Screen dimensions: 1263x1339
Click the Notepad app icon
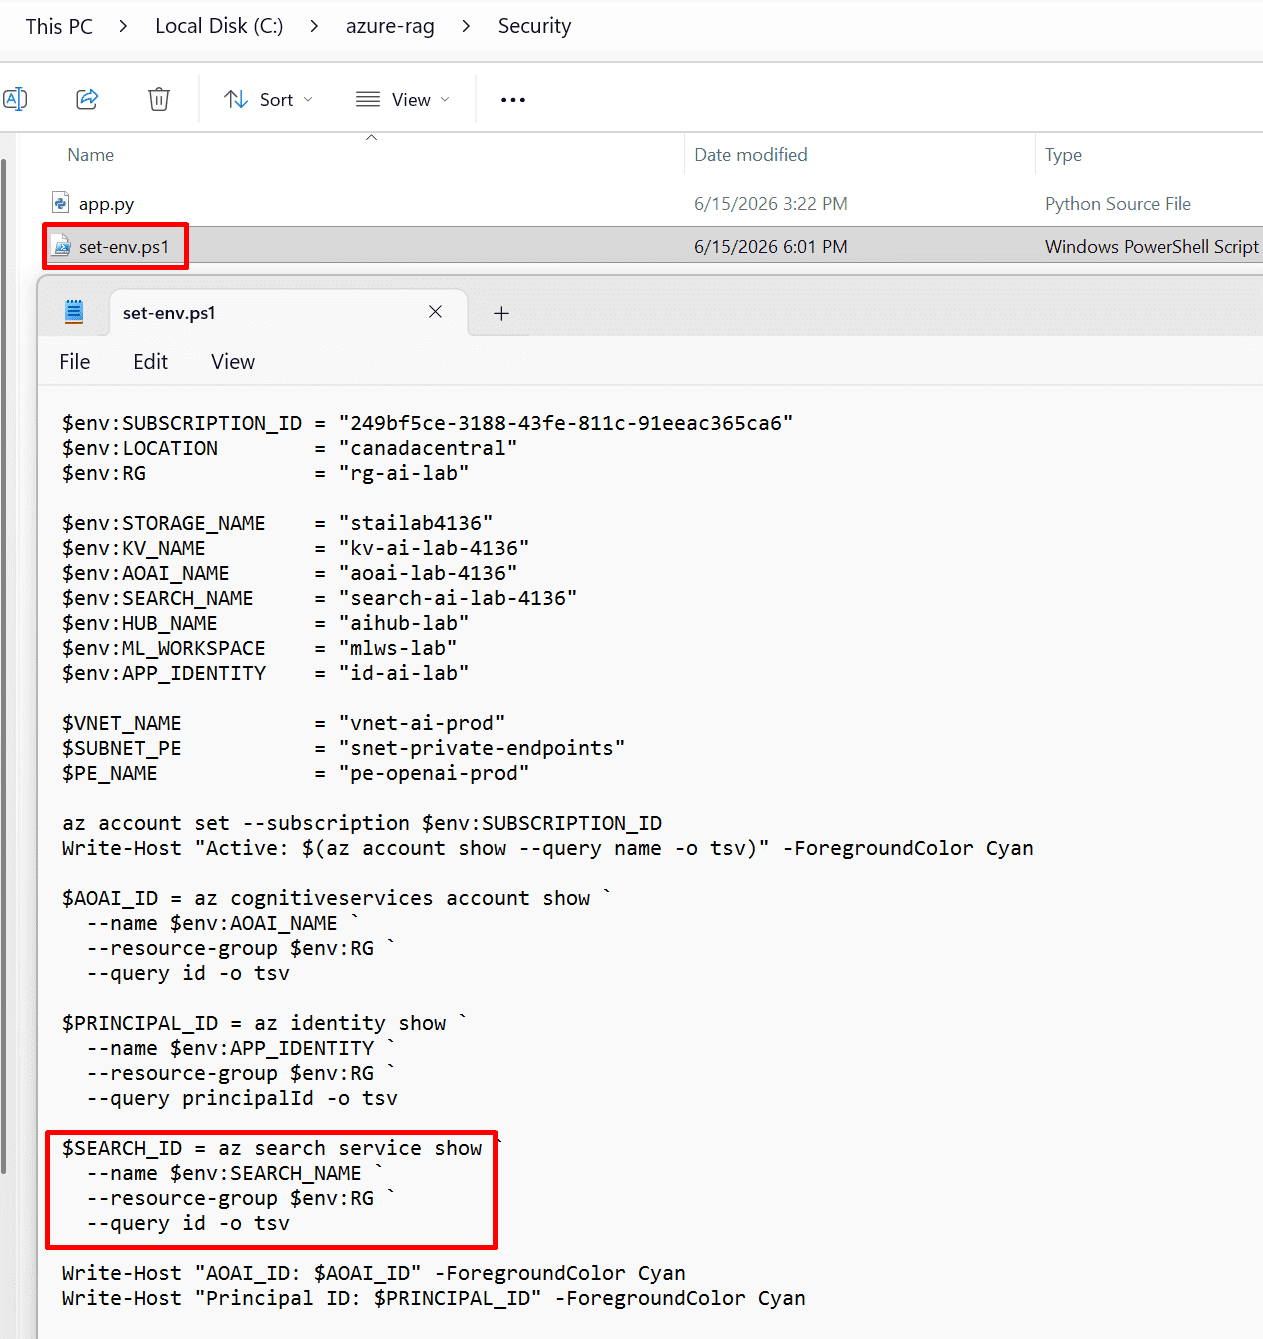[x=74, y=312]
